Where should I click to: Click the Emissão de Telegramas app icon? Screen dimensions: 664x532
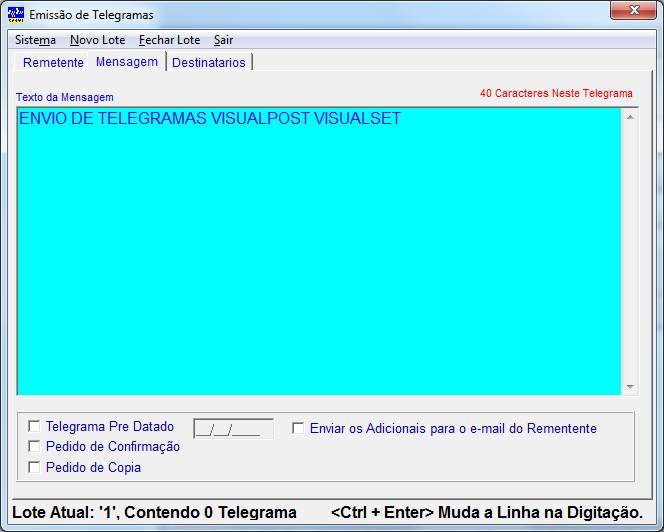point(16,14)
